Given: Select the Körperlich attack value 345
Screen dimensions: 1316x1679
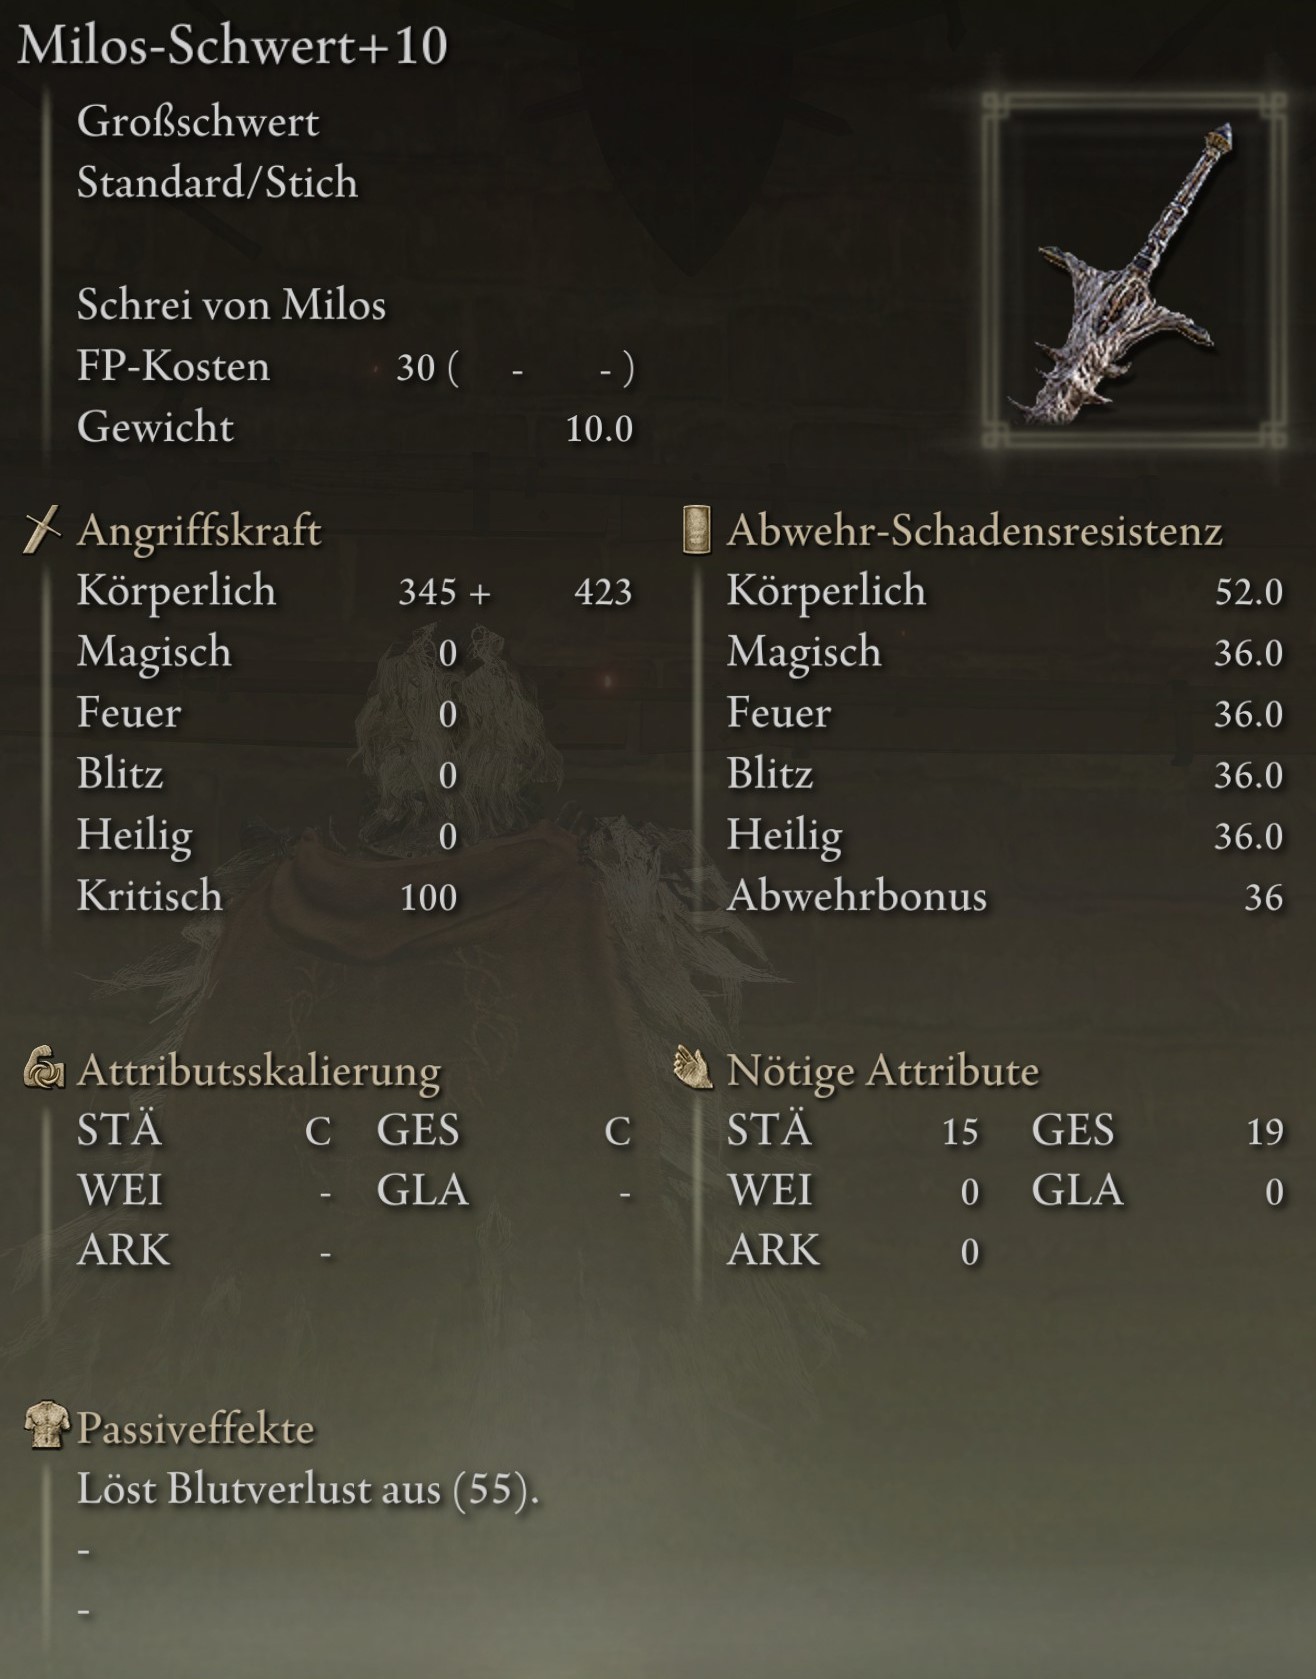Looking at the screenshot, I should click(x=428, y=592).
